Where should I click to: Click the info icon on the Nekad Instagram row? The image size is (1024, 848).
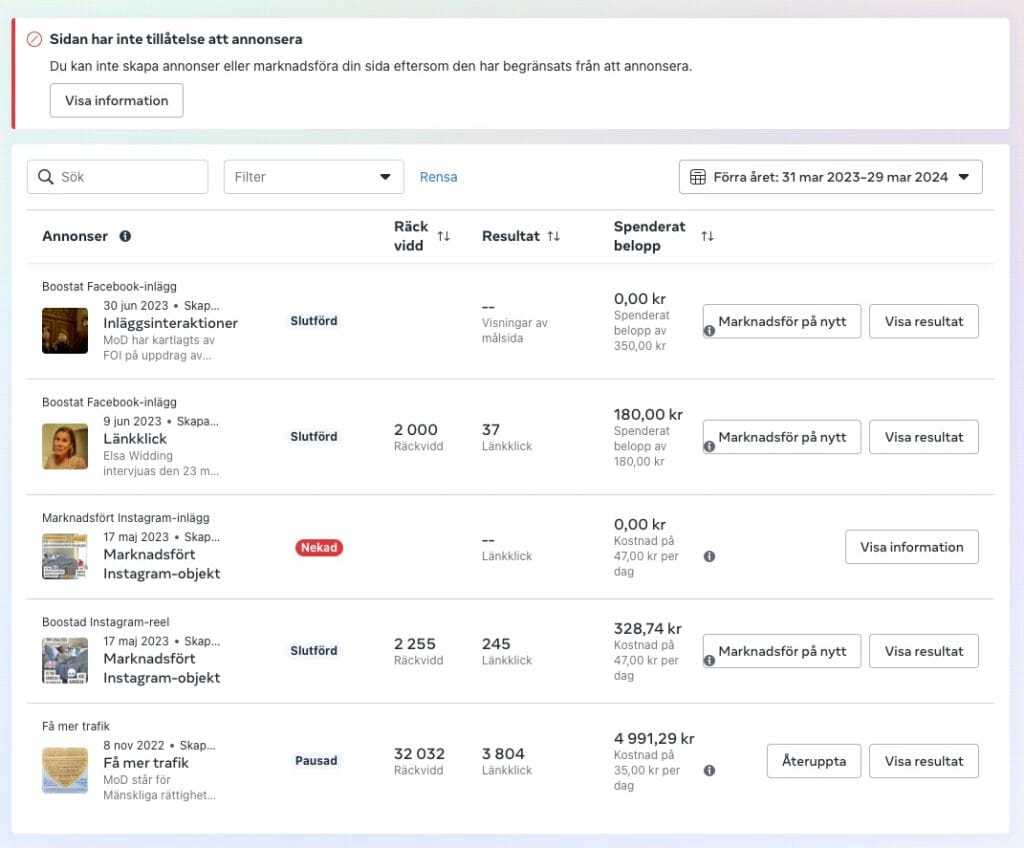point(709,555)
